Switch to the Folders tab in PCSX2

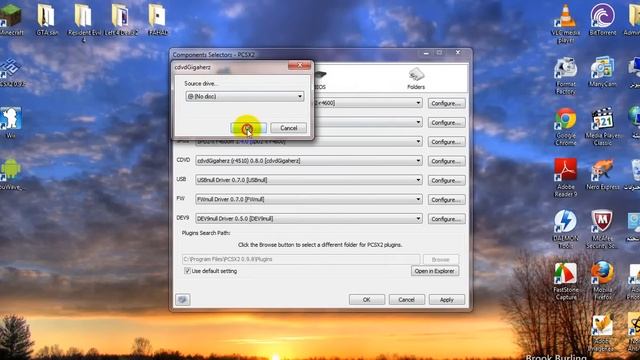(x=416, y=78)
